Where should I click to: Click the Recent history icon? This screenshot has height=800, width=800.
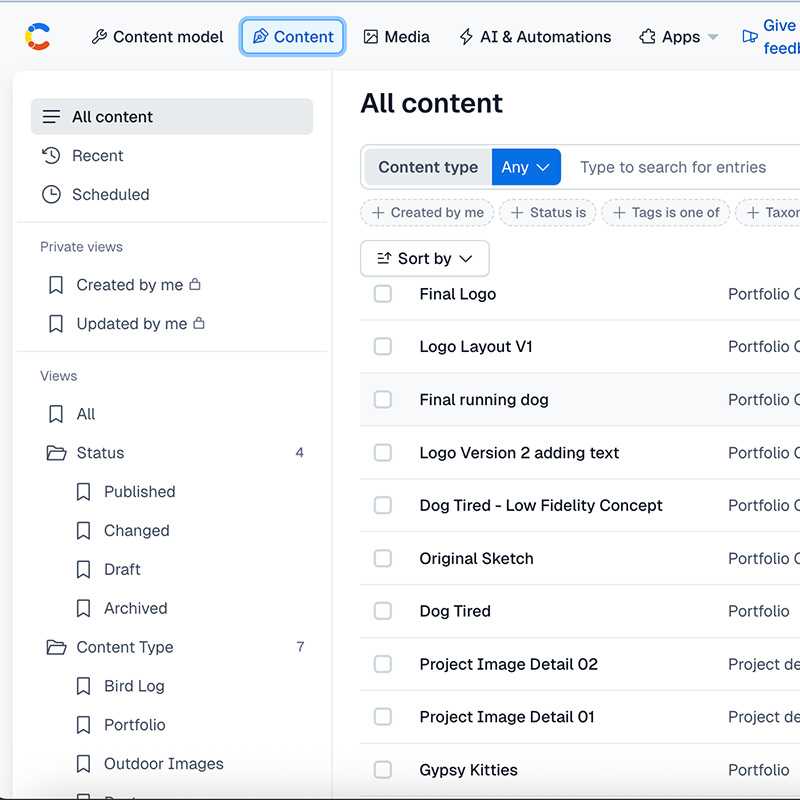[x=50, y=156]
